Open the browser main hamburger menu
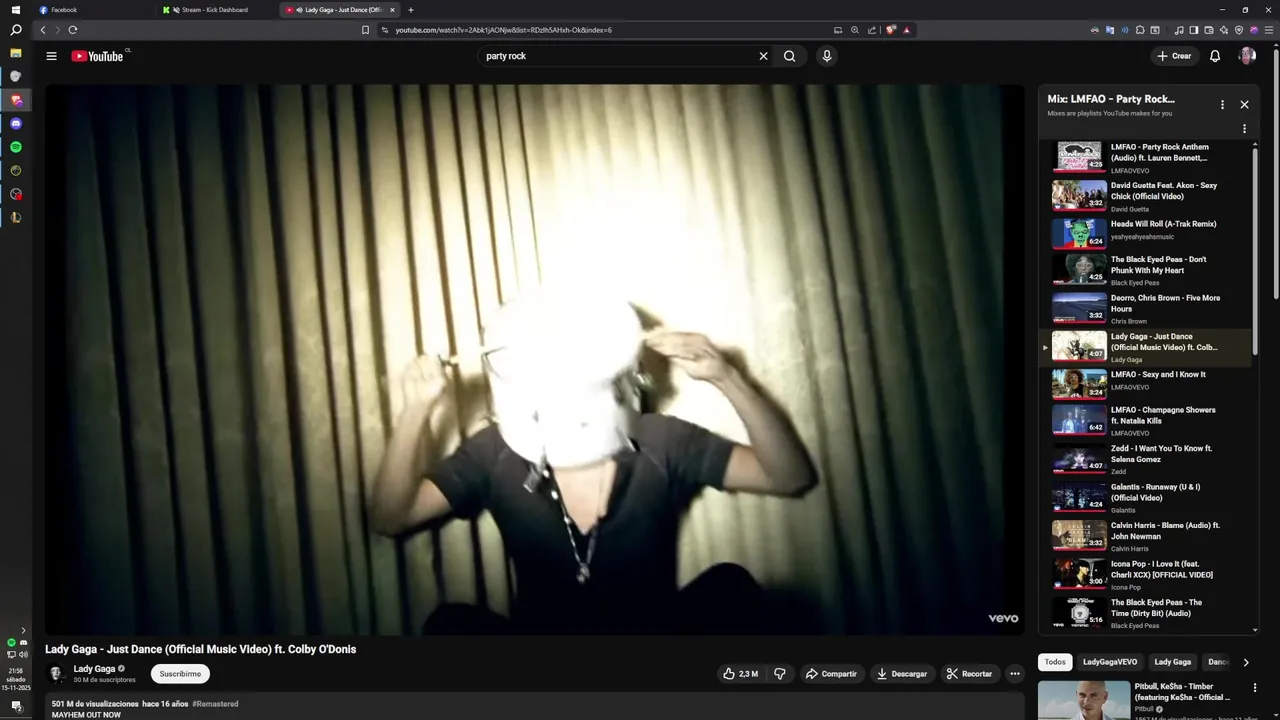The image size is (1280, 720). tap(1268, 30)
